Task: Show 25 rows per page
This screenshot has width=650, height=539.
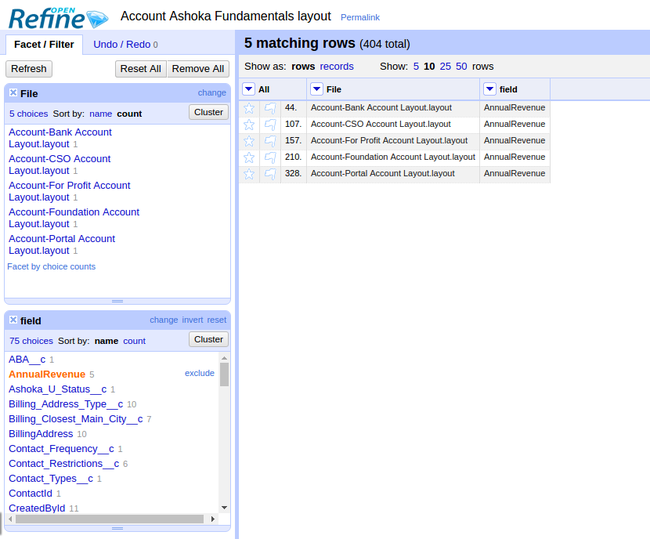Action: [x=446, y=66]
